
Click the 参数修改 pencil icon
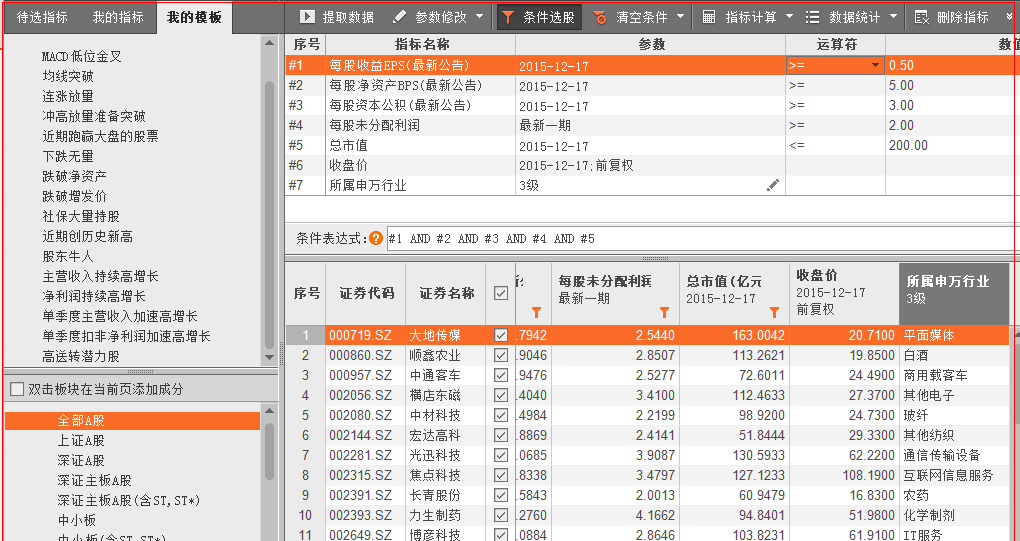399,17
